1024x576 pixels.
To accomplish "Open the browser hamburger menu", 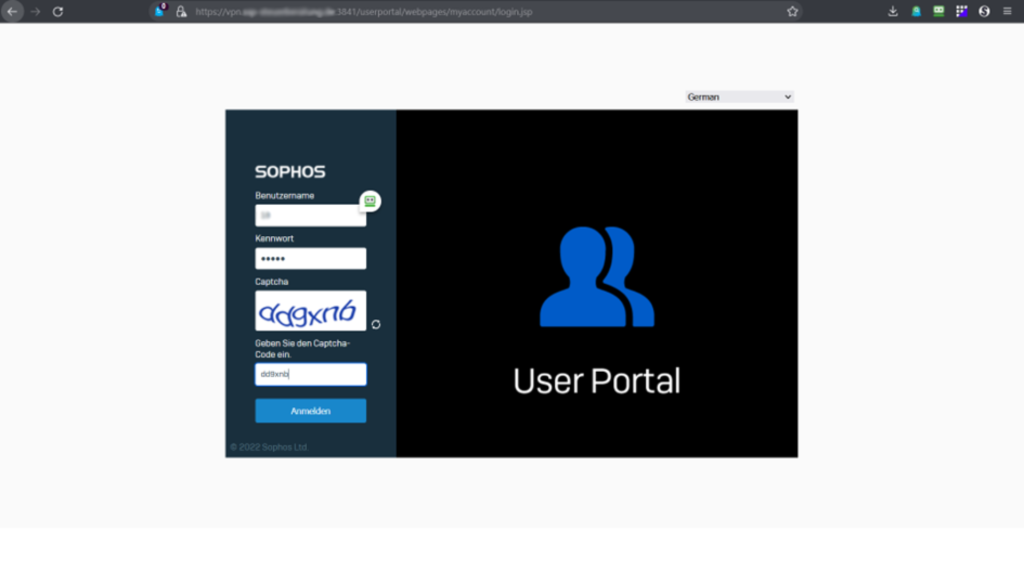I will [x=1007, y=12].
